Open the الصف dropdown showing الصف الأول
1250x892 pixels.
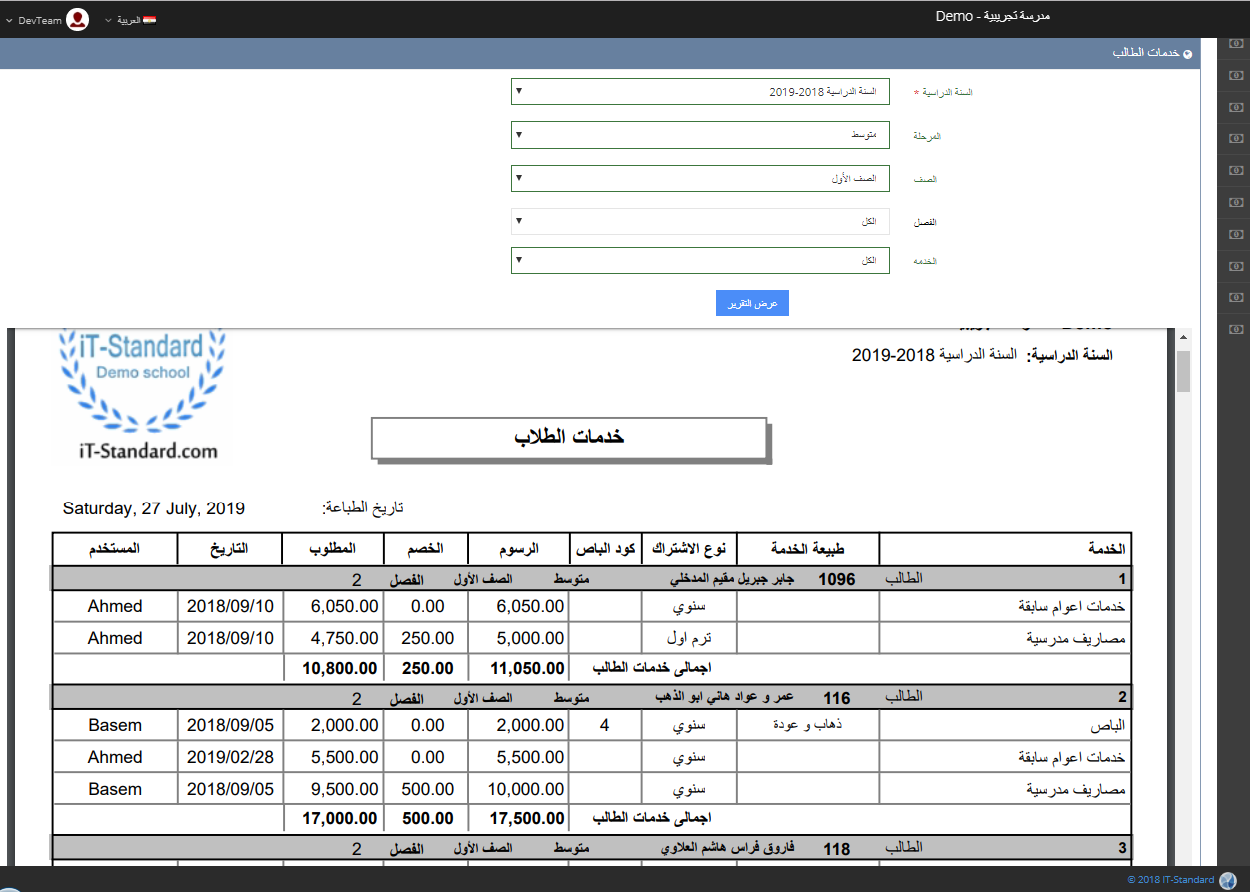[700, 179]
